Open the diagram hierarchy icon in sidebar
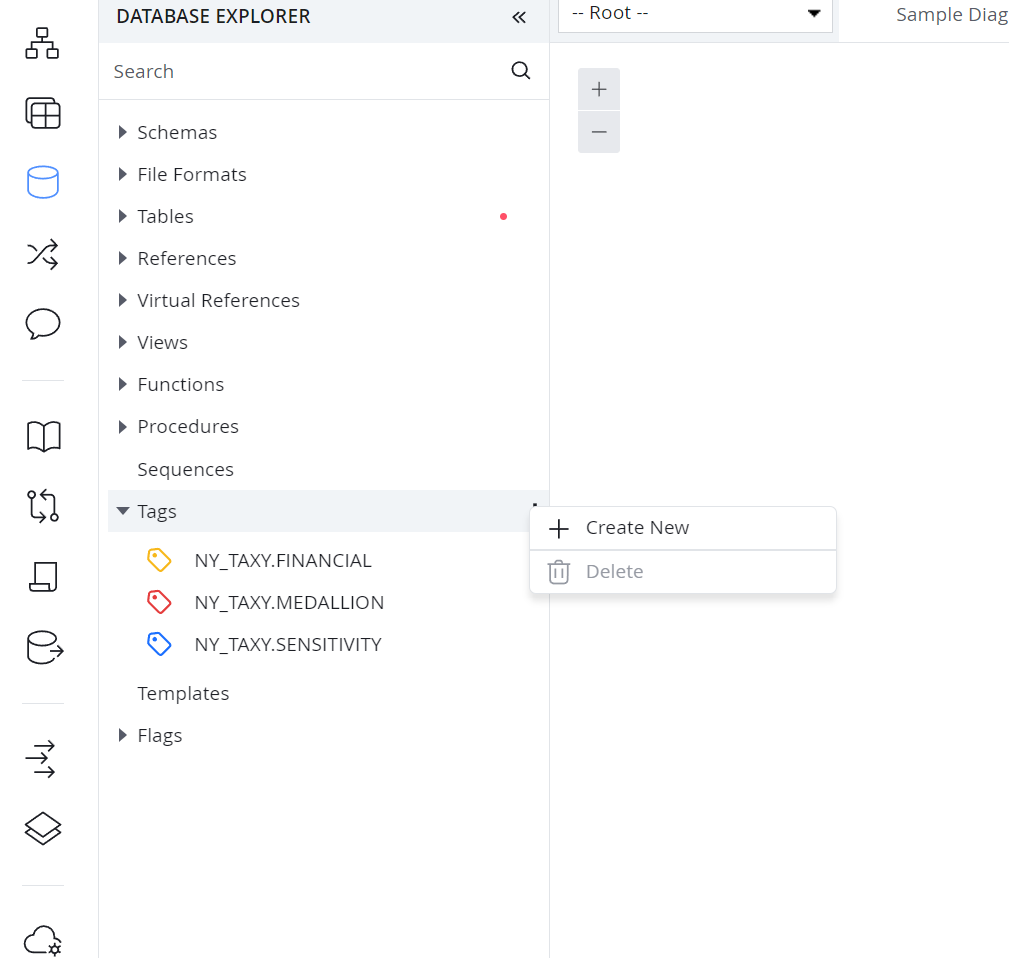Image resolution: width=1009 pixels, height=958 pixels. click(43, 43)
